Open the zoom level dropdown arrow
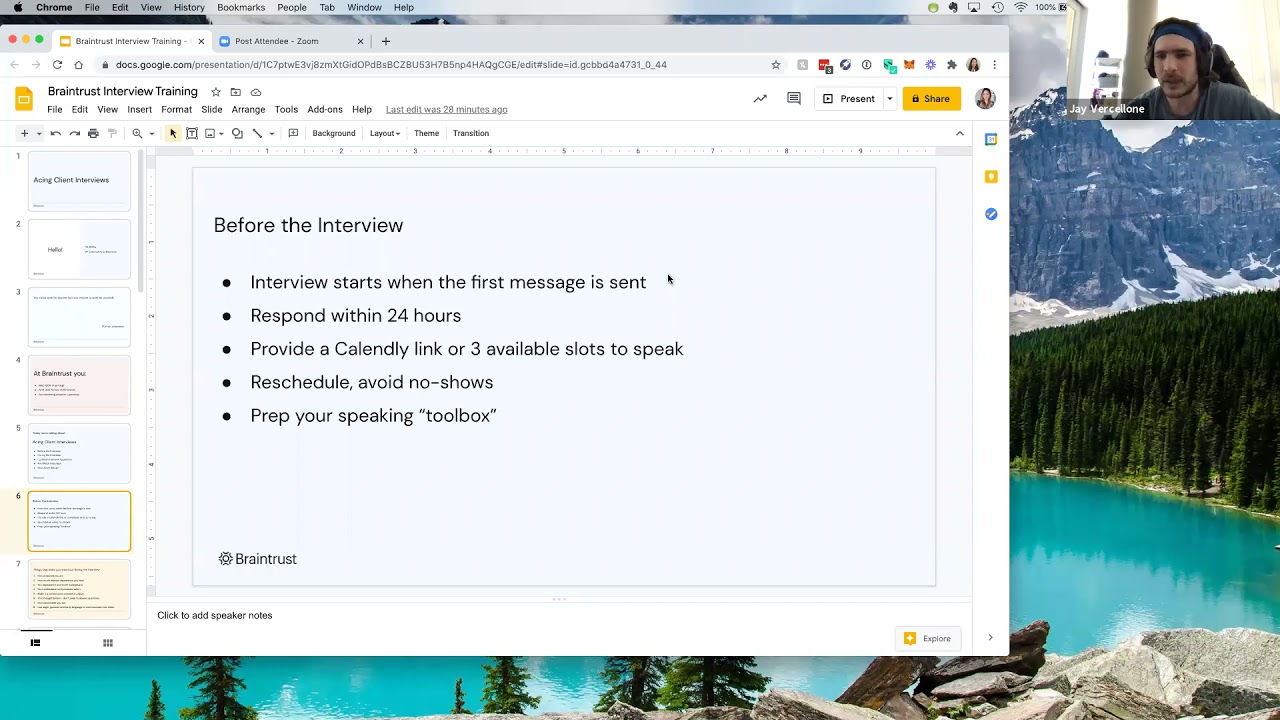1280x720 pixels. 152,133
